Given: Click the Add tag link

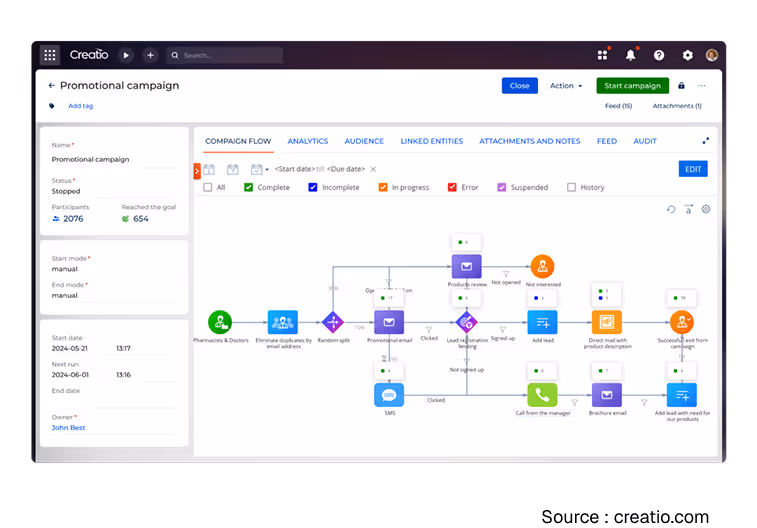Looking at the screenshot, I should pyautogui.click(x=81, y=106).
